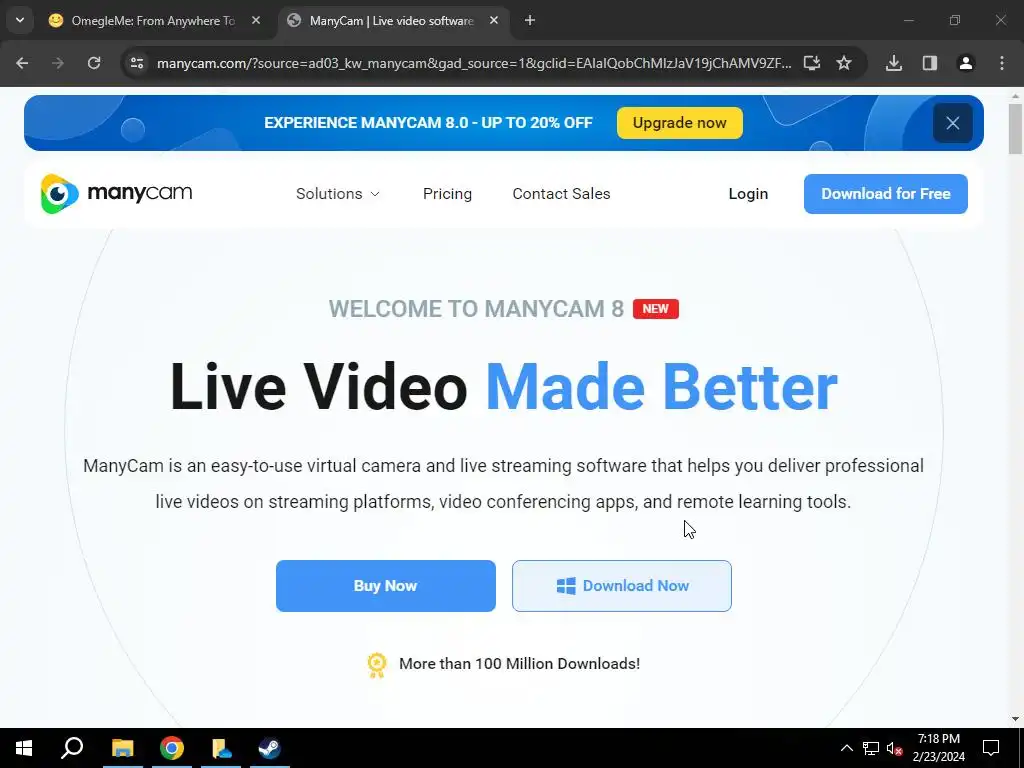Screen dimensions: 1024x768
Task: Expand the Solutions dropdown menu
Action: tap(338, 194)
